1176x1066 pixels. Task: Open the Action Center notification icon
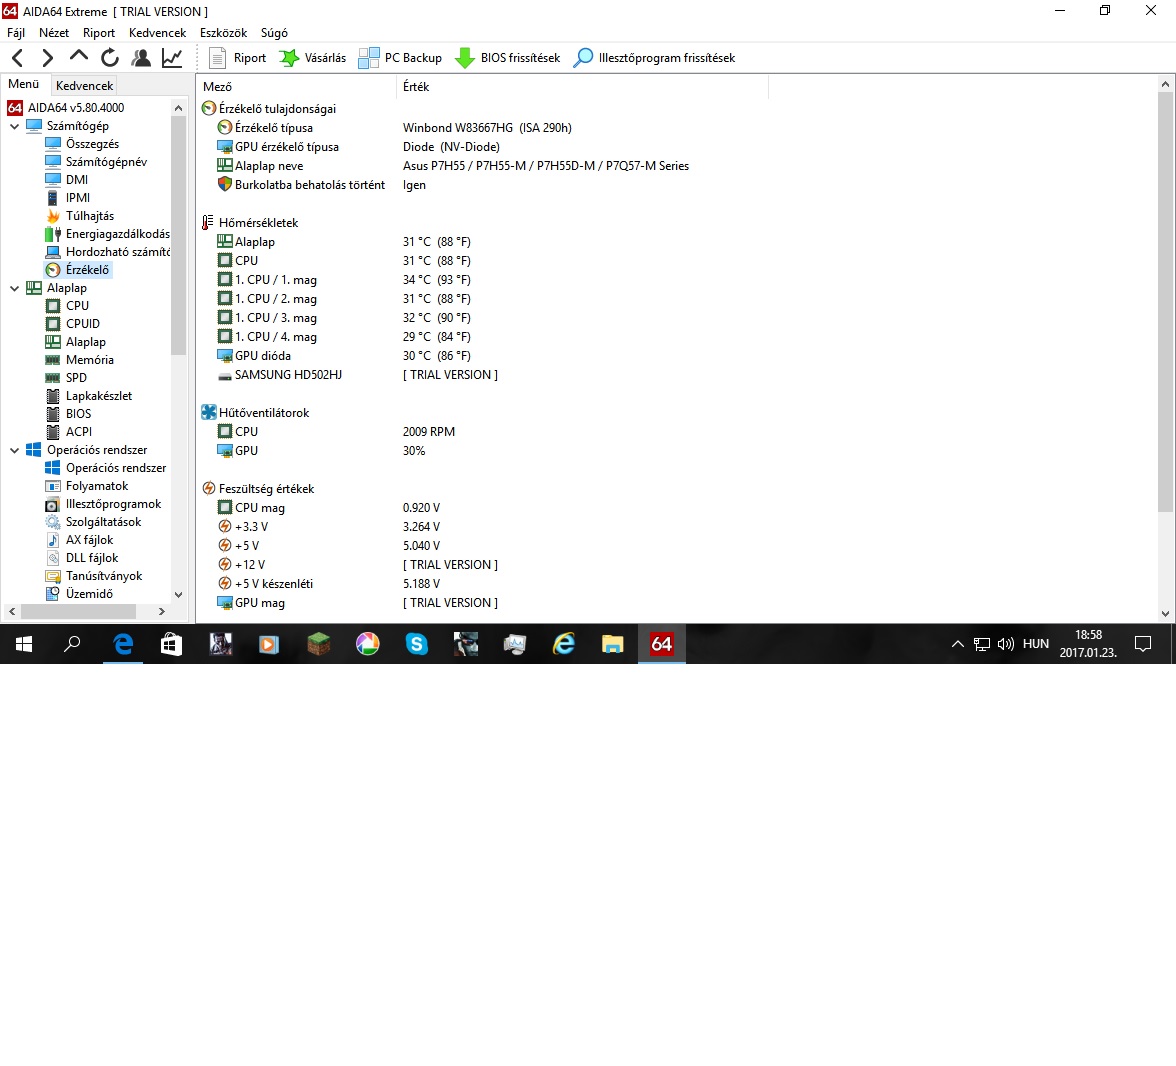pos(1143,644)
